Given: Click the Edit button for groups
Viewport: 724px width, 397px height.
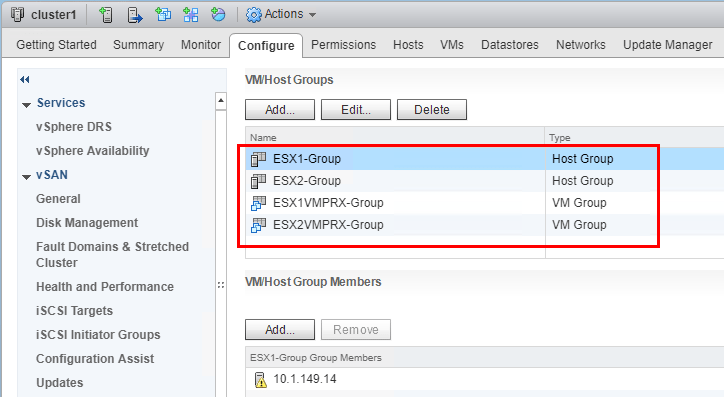Looking at the screenshot, I should coord(356,109).
